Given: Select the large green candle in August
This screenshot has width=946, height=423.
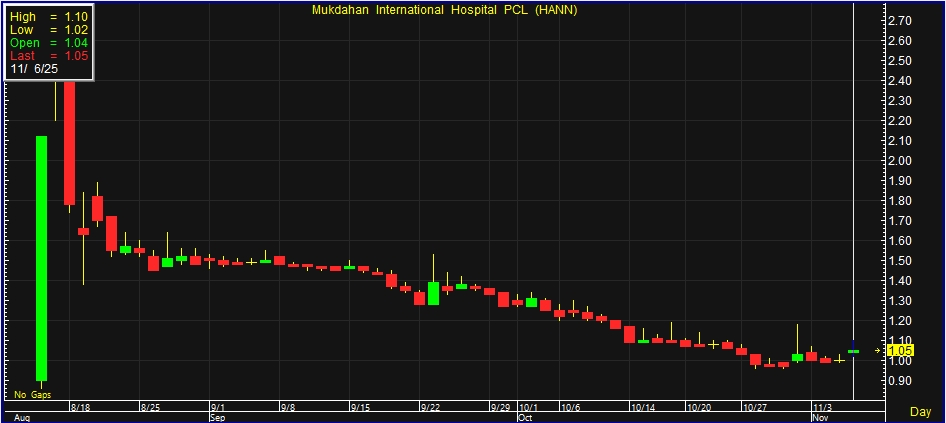Looking at the screenshot, I should 41,258.
